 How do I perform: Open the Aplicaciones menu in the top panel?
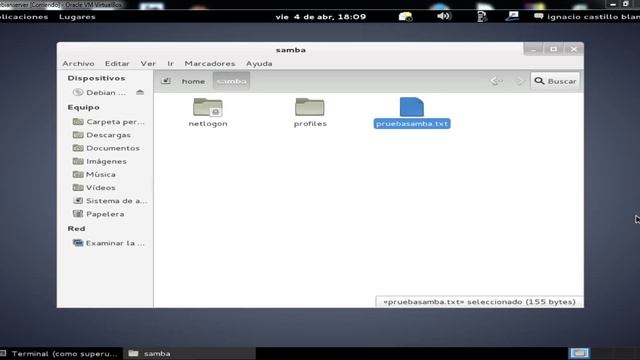[24, 17]
